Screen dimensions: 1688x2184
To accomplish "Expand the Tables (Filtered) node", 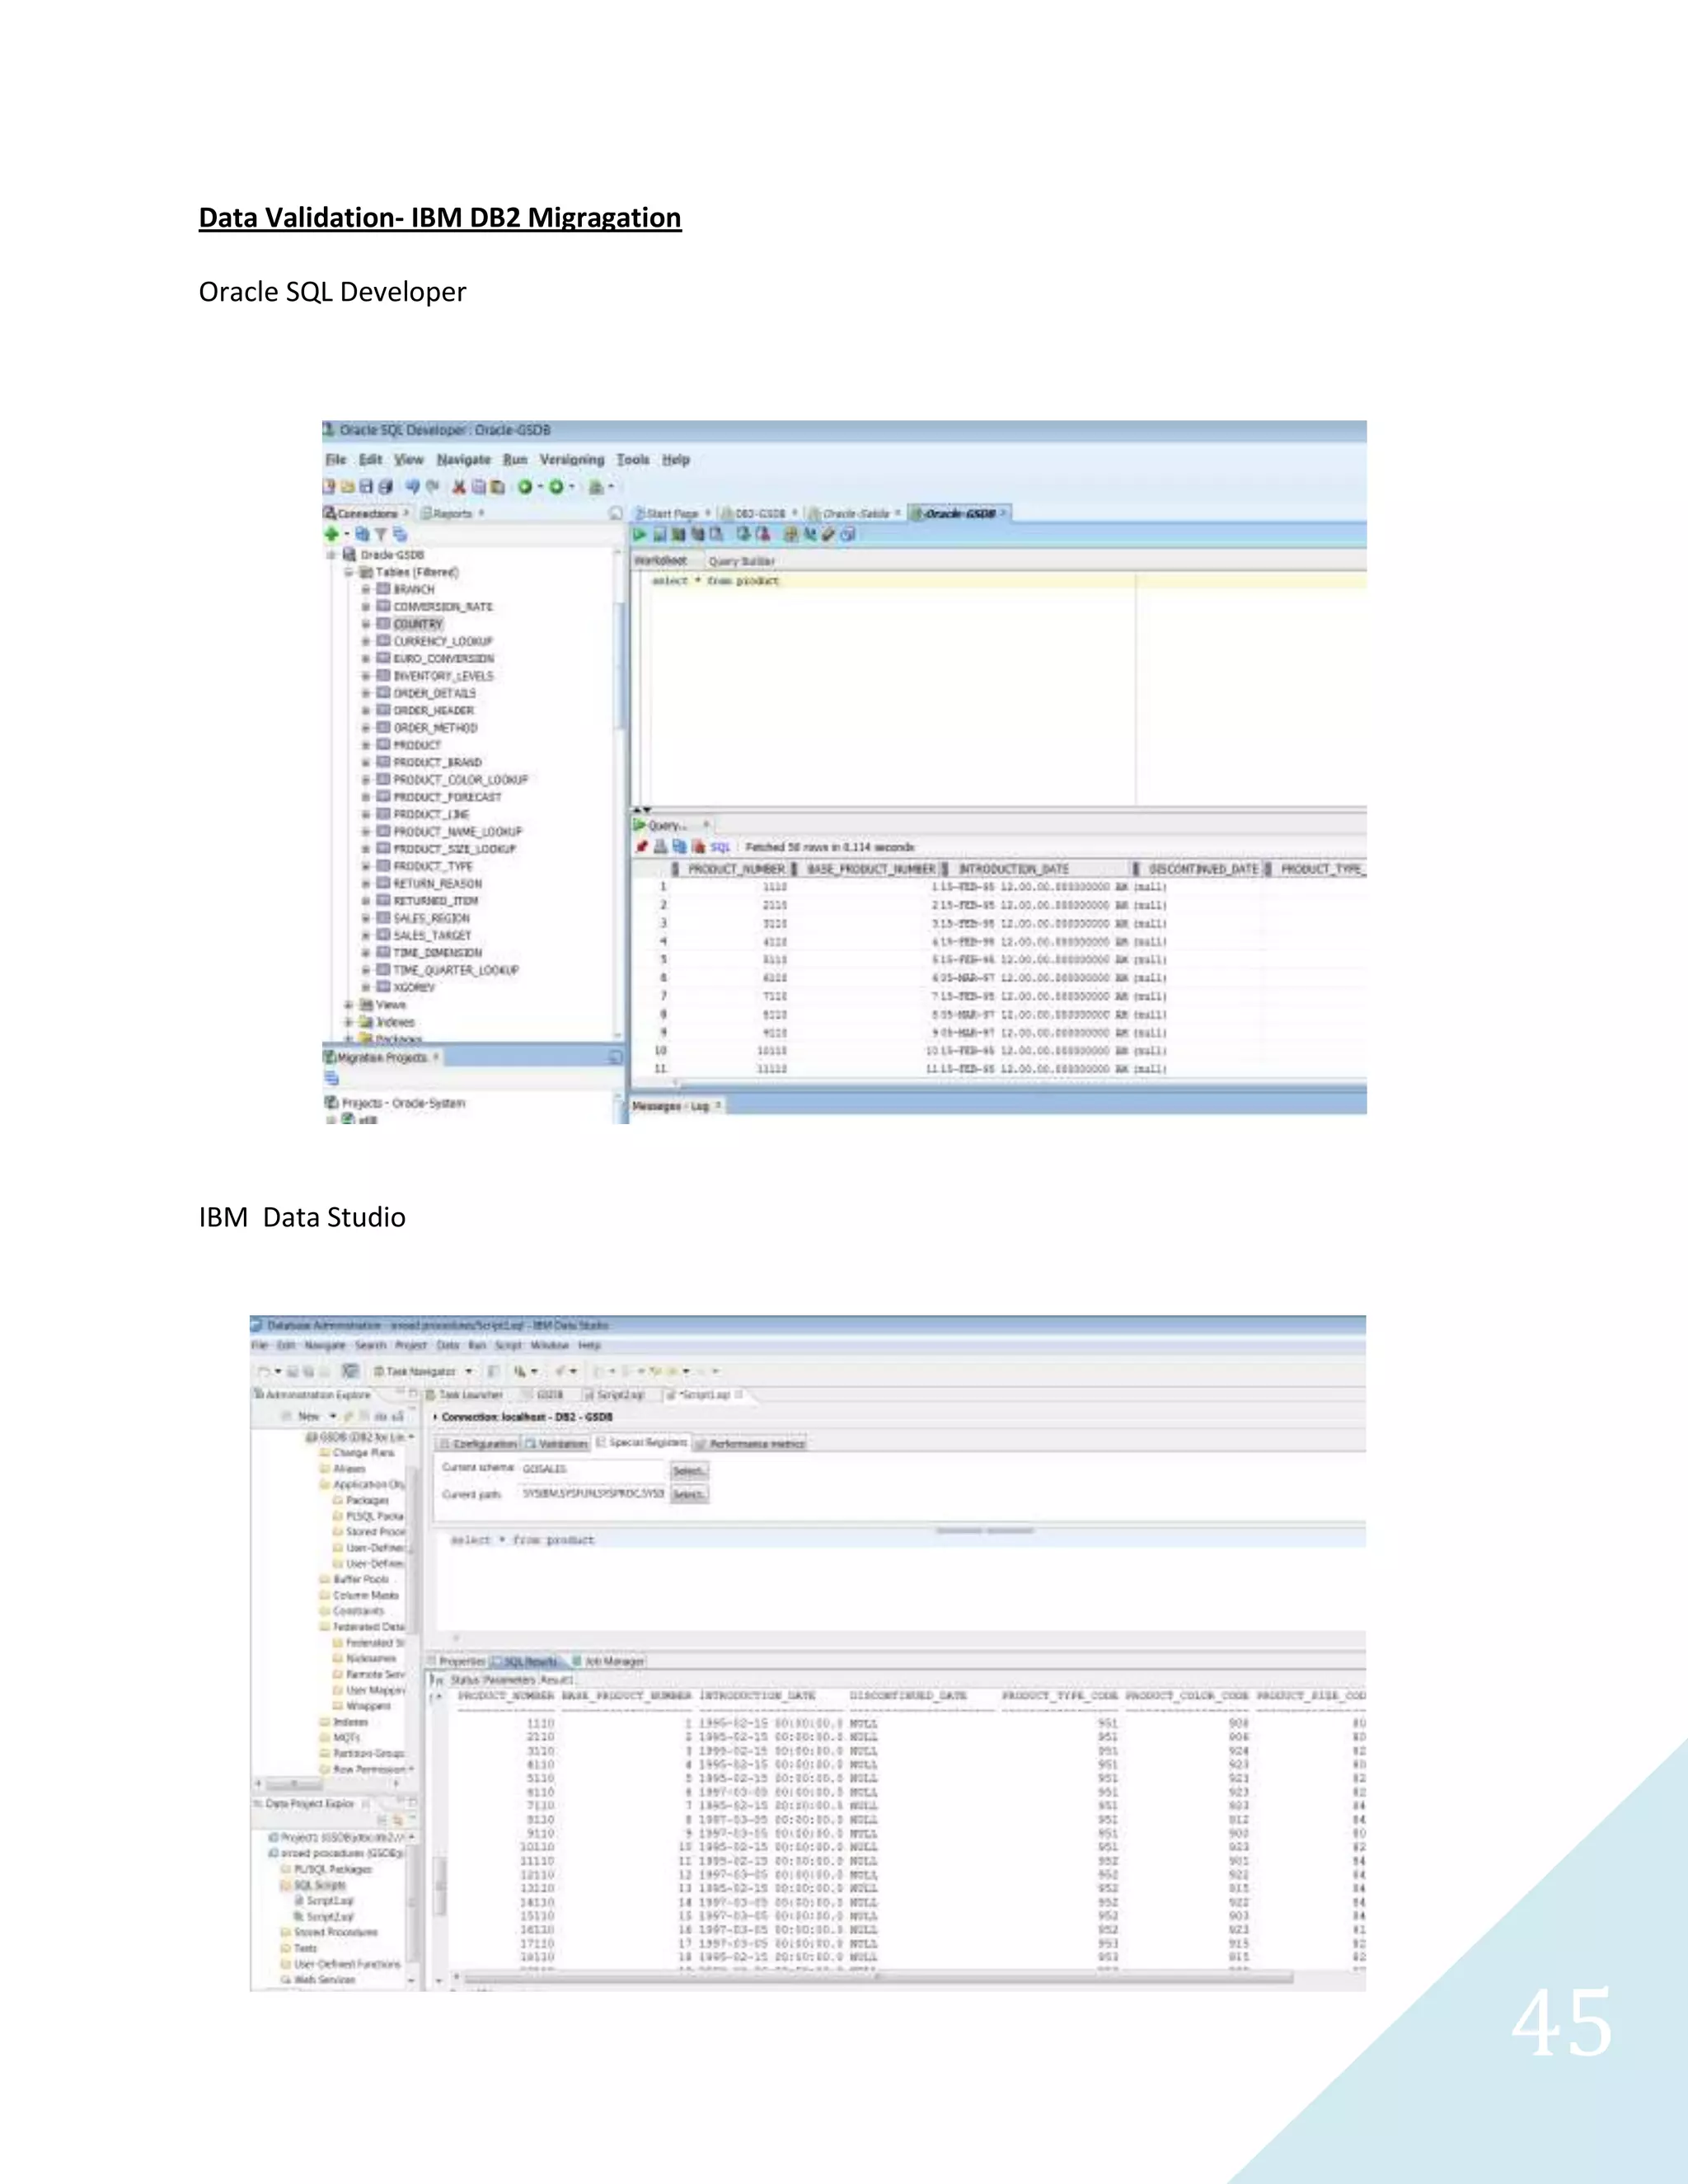I will point(349,572).
